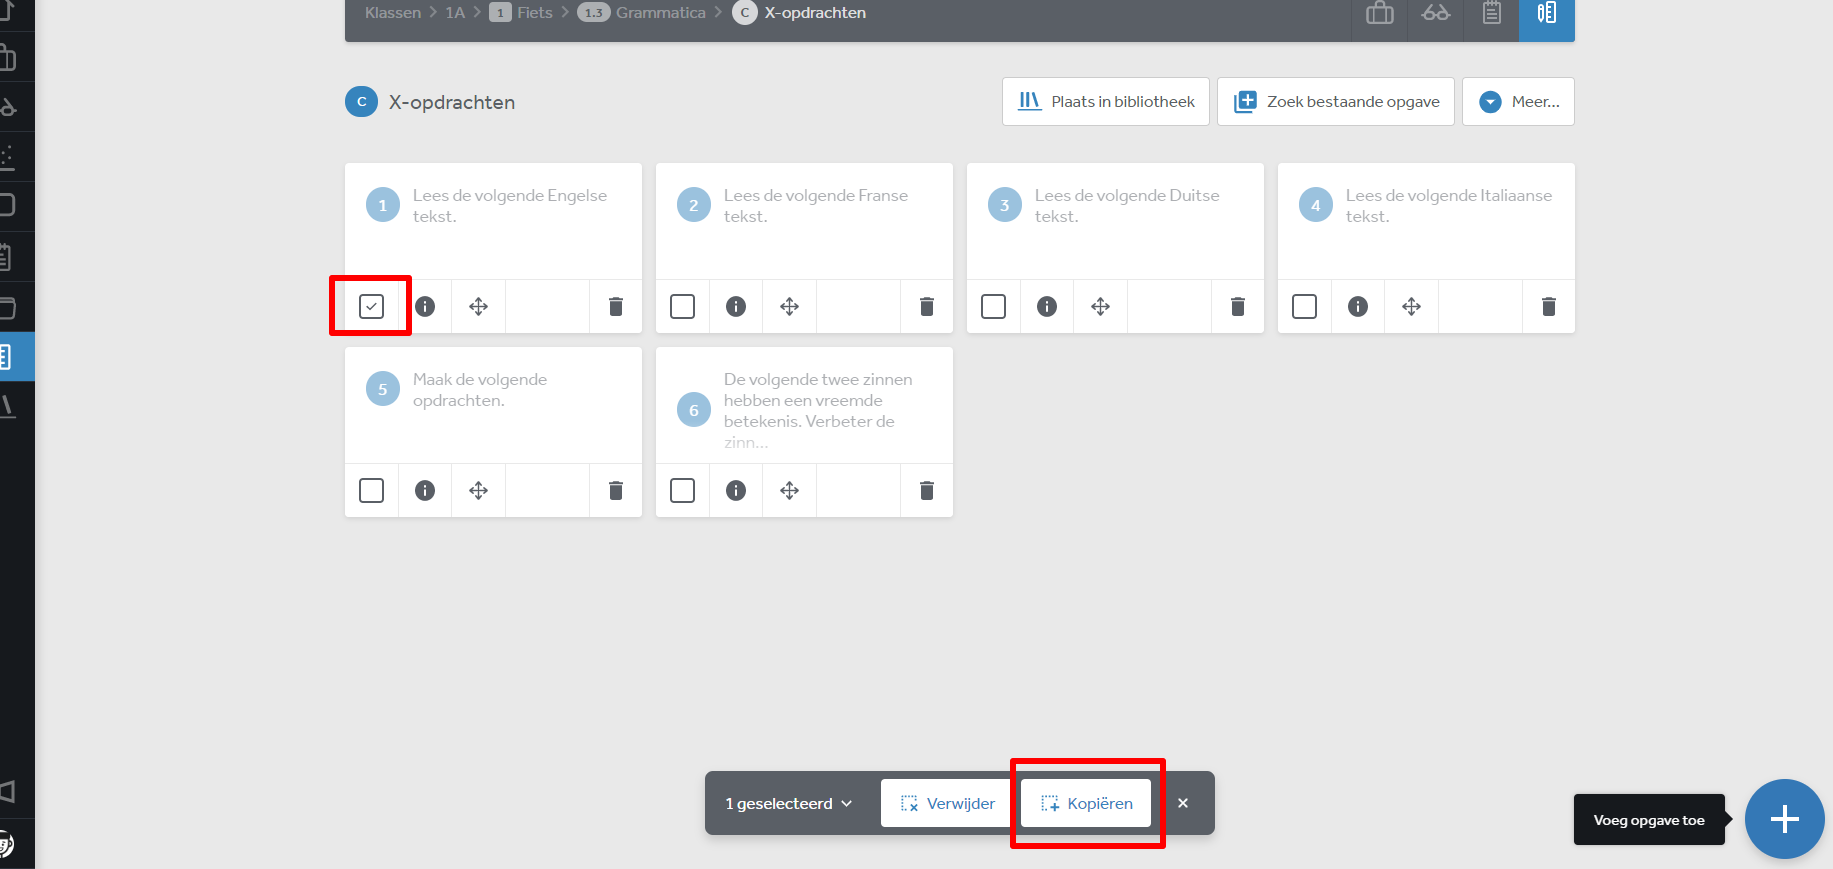
Task: Open card 'Lees de volgende Italiaanse tekst.'
Action: [x=1426, y=221]
